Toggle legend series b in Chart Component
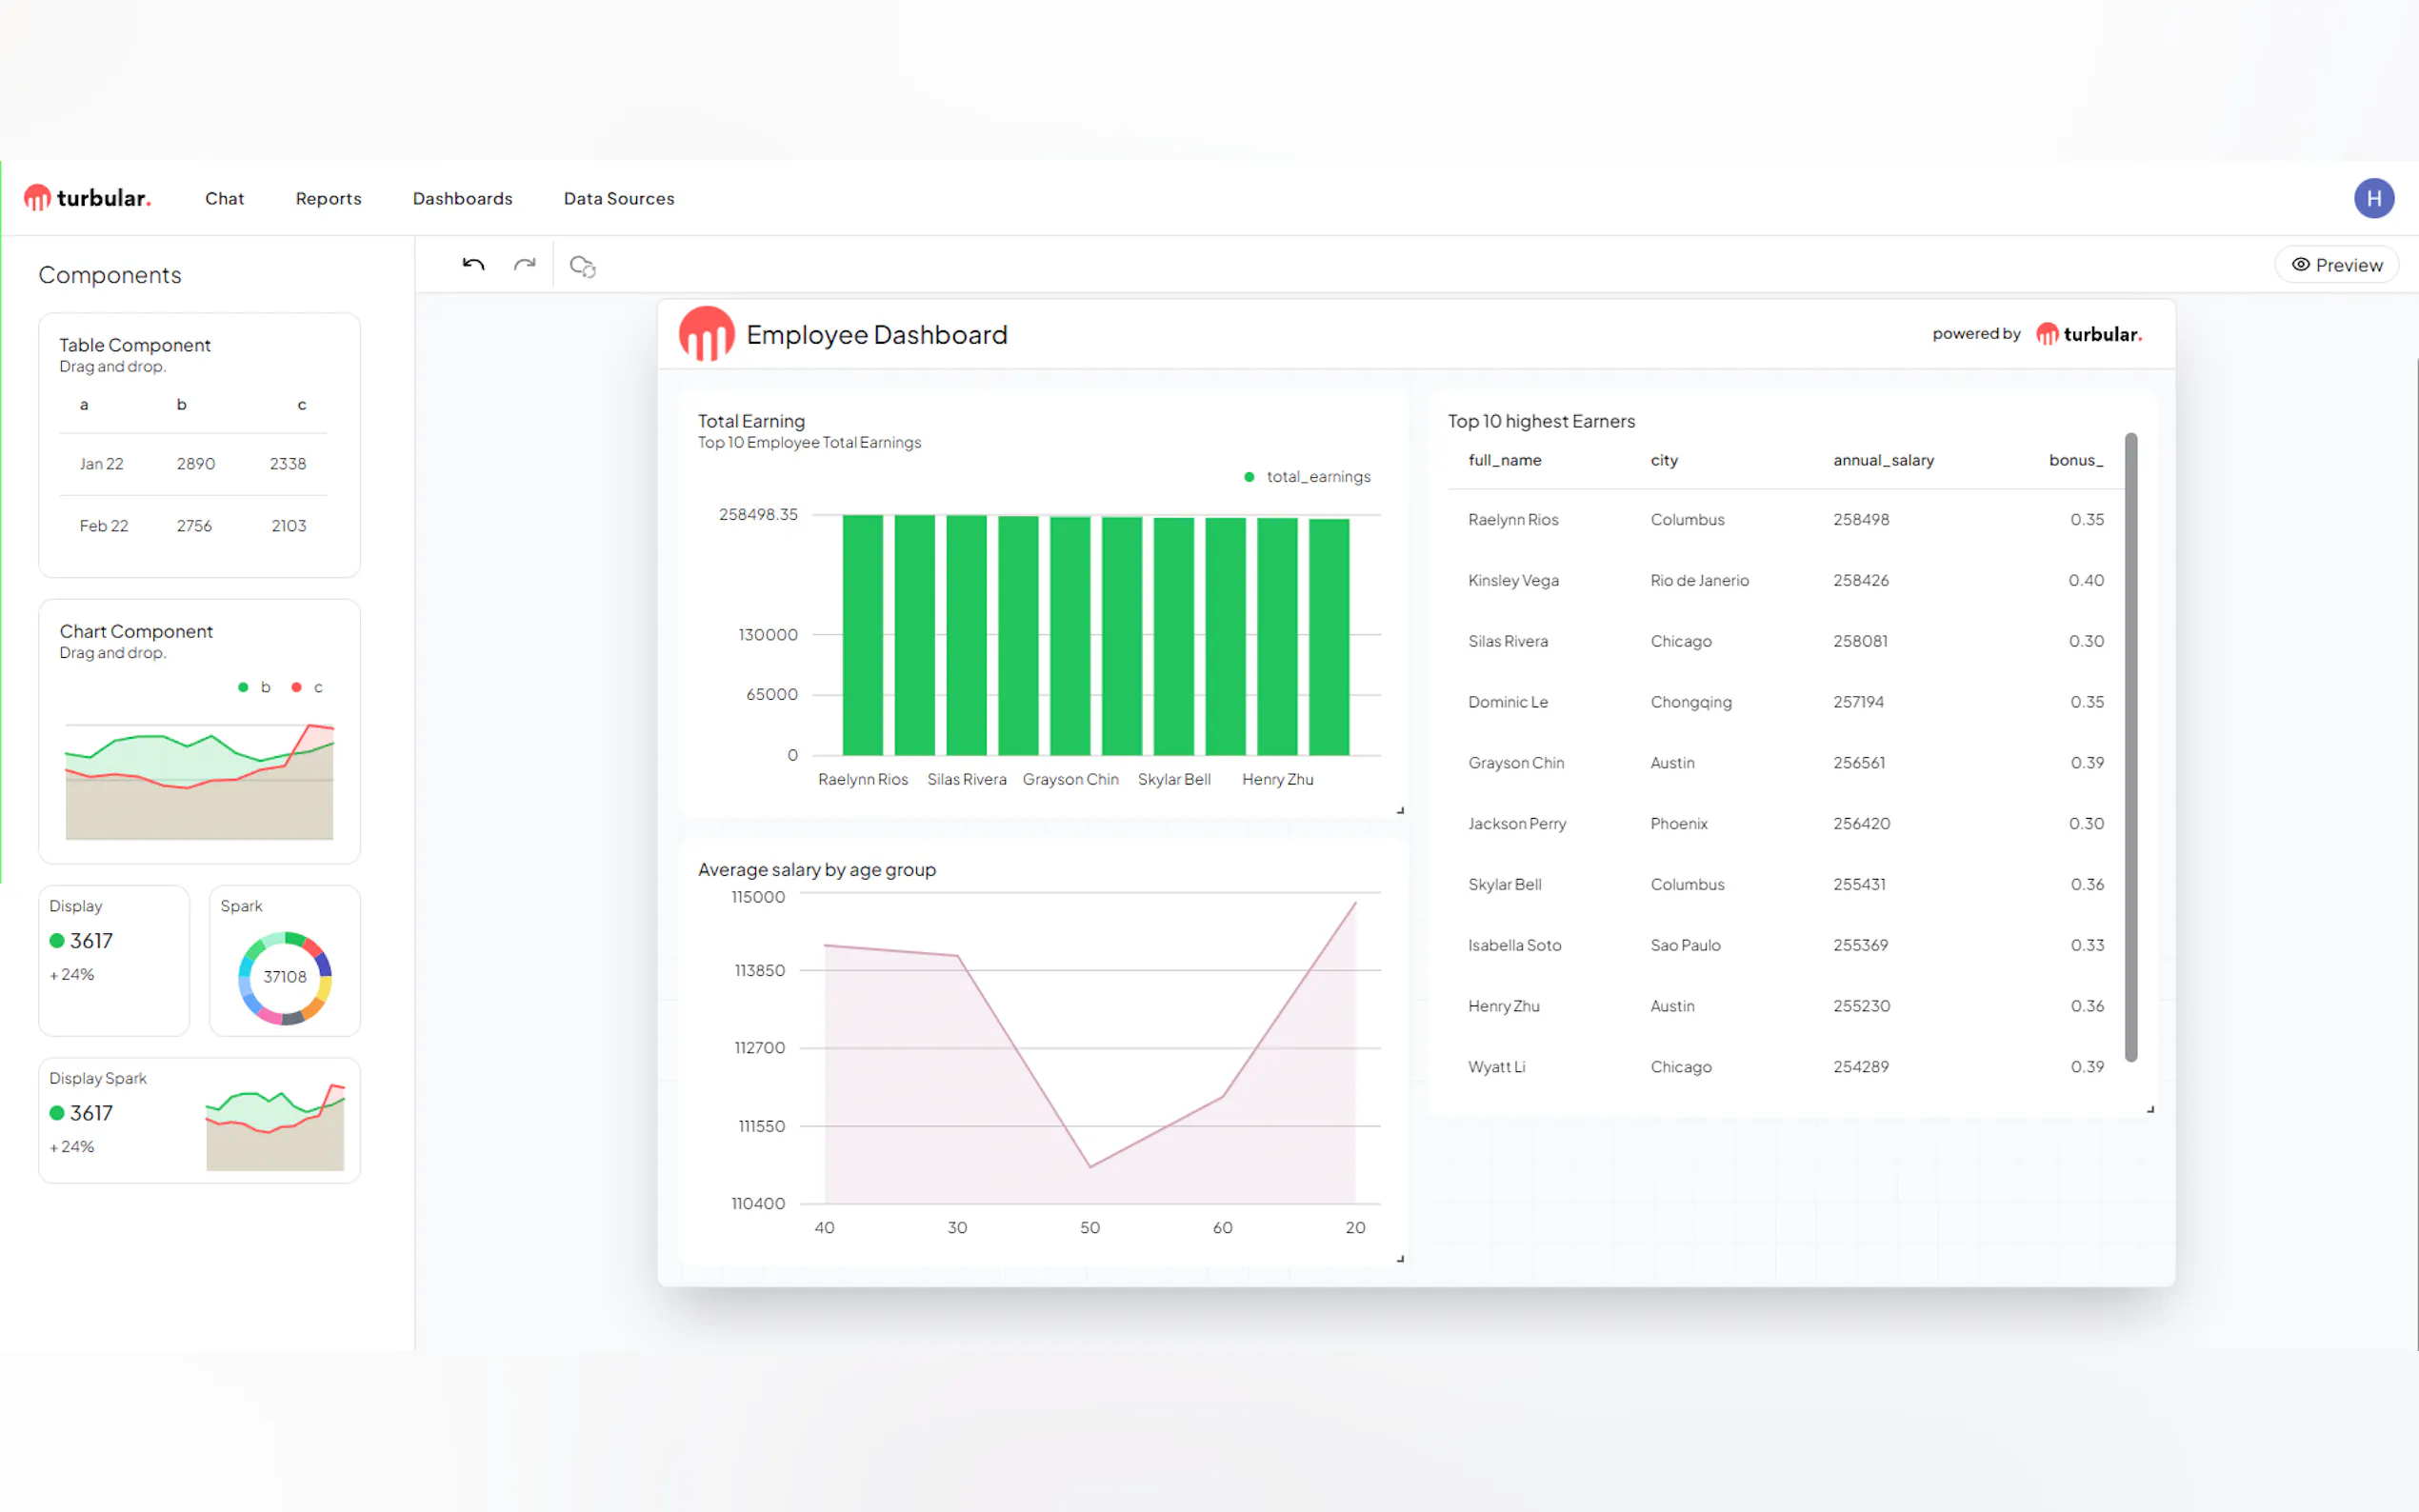 (255, 687)
